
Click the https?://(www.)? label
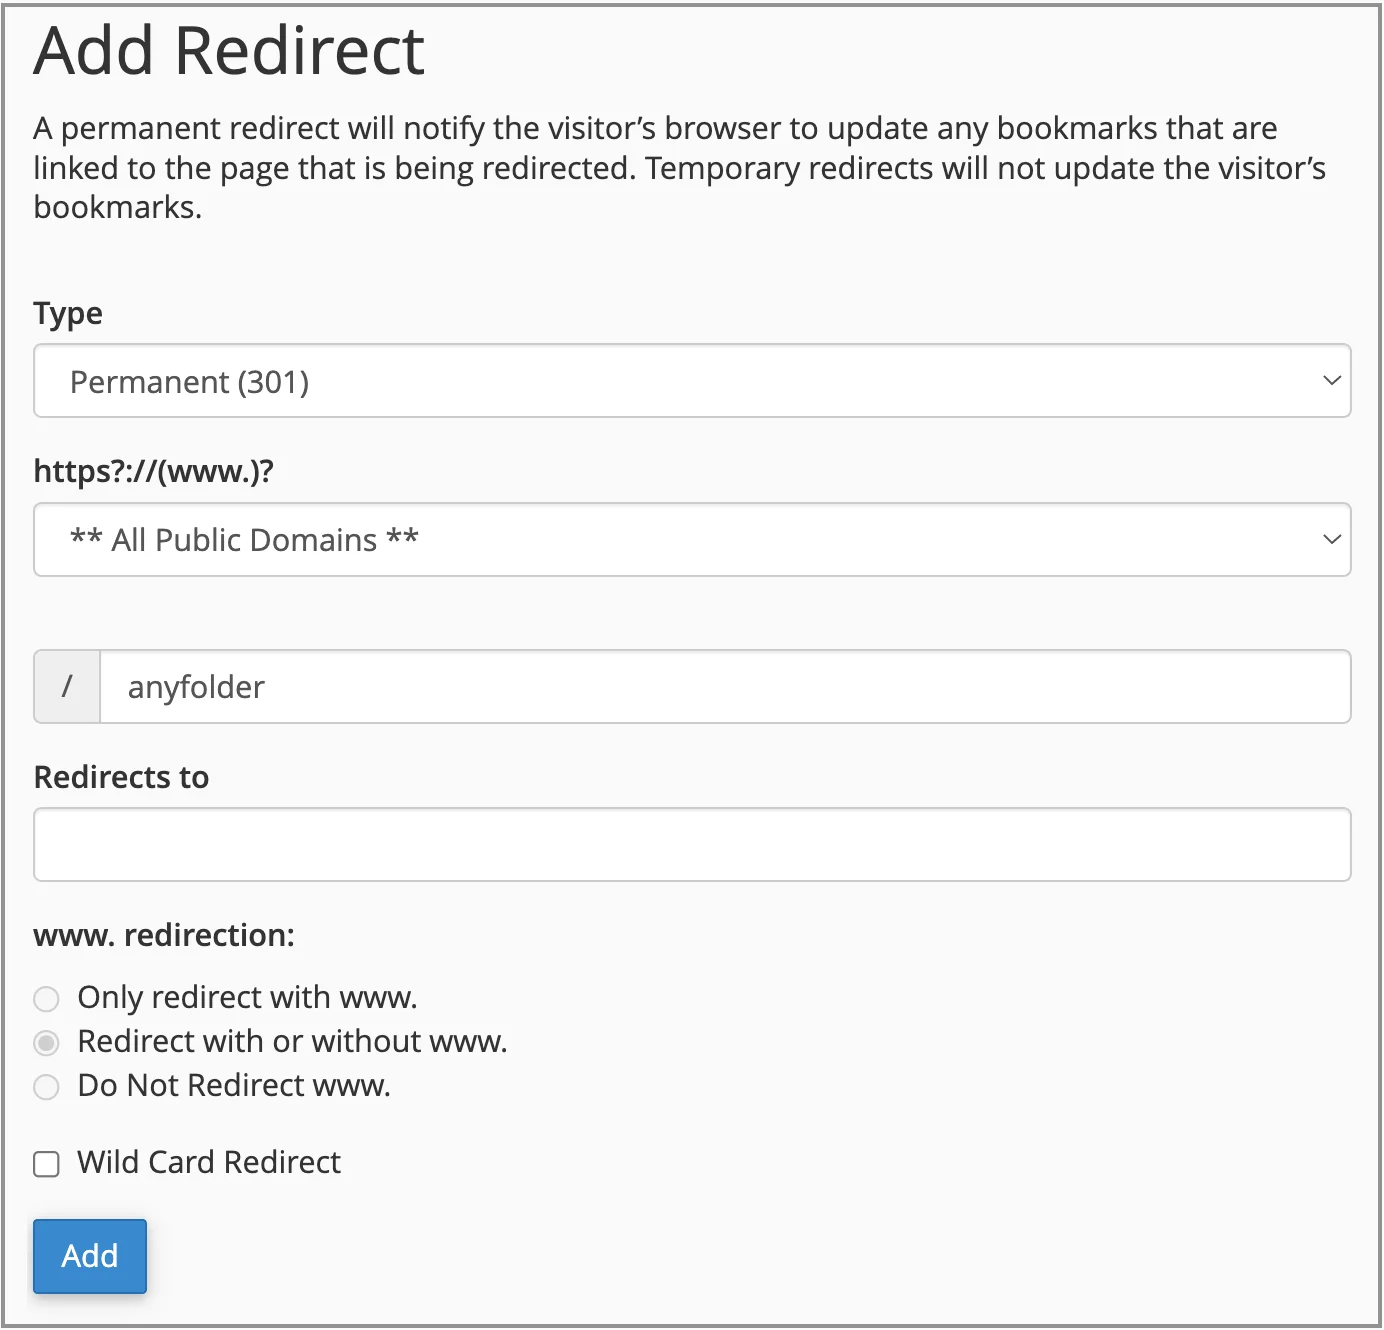coord(153,470)
